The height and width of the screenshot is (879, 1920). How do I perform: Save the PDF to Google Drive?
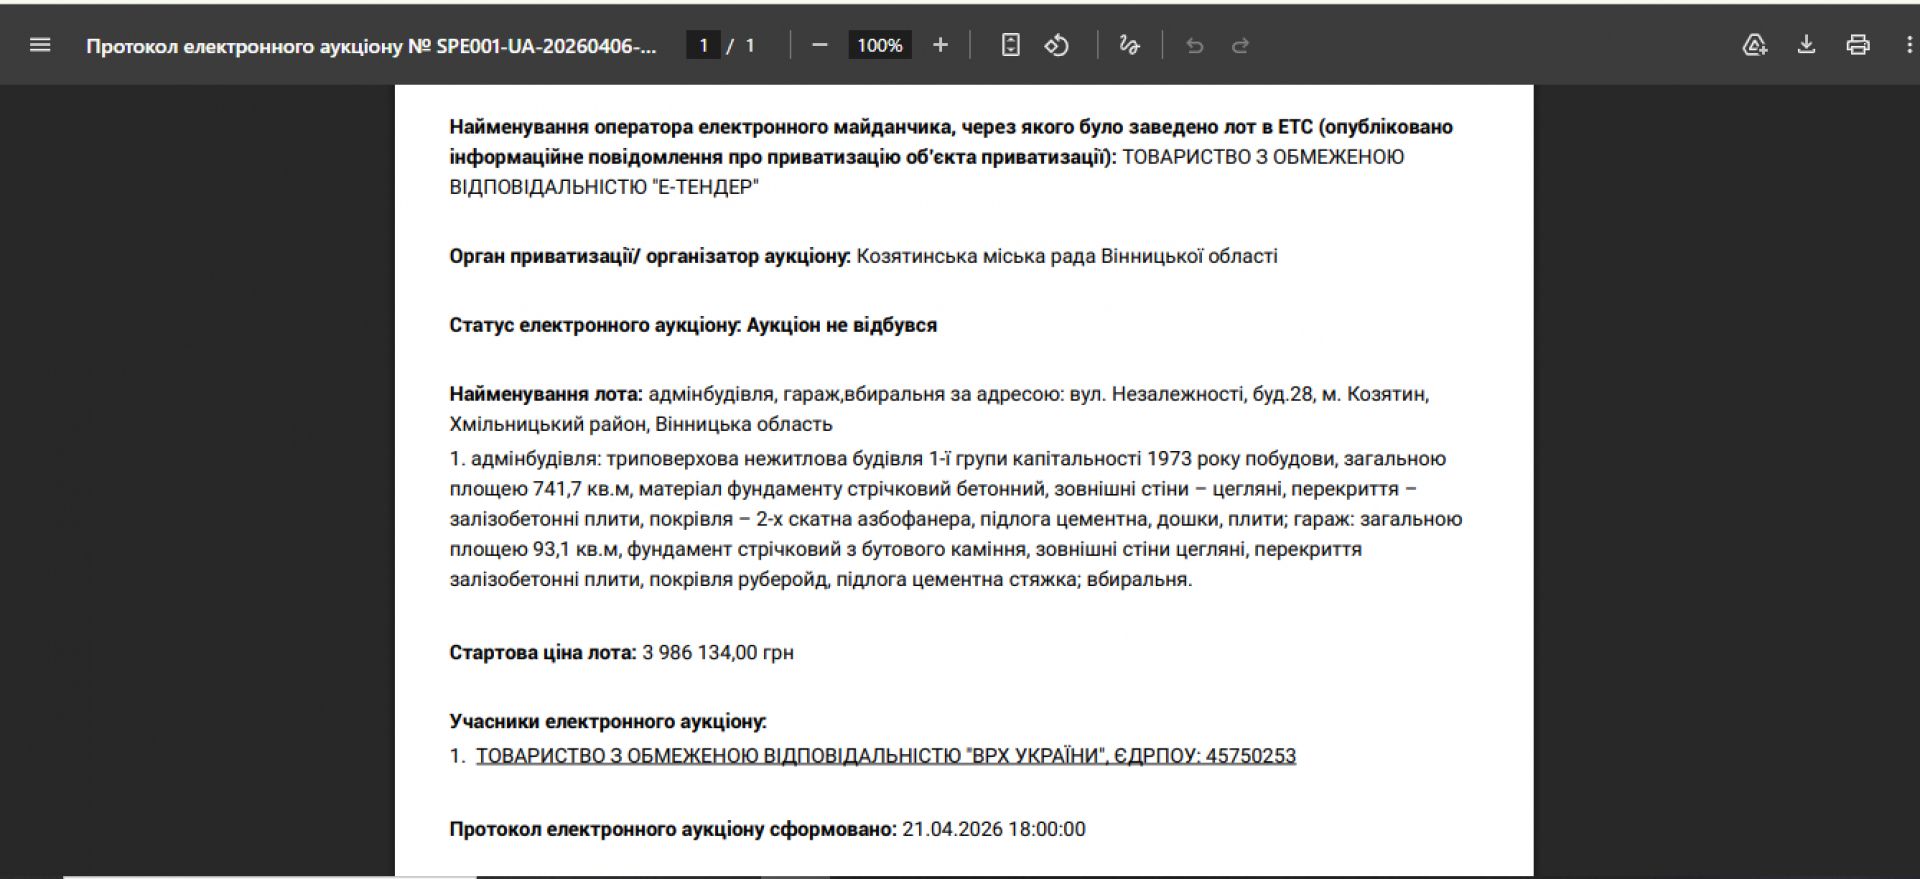tap(1754, 45)
